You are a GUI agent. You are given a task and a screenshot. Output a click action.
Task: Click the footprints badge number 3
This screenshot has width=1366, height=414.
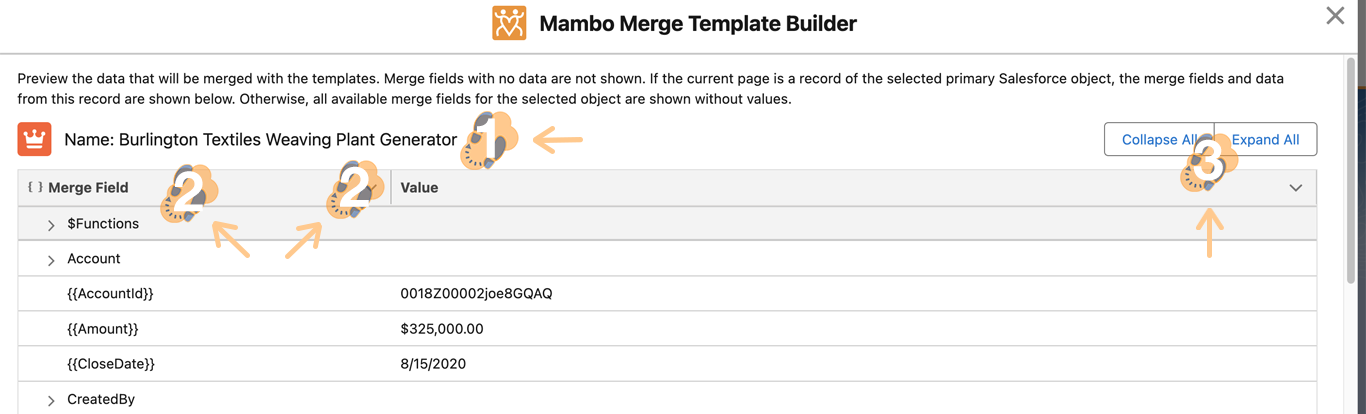[x=1209, y=165]
